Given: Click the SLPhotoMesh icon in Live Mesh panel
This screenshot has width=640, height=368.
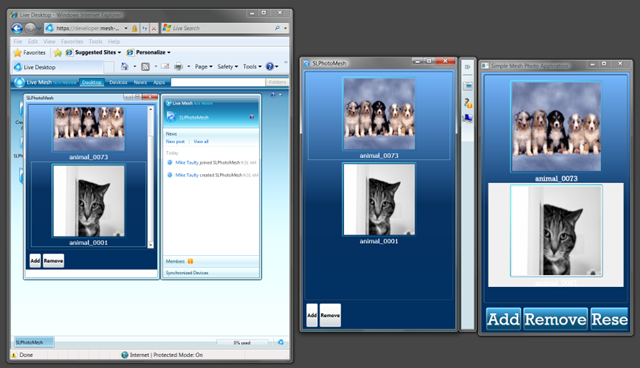Looking at the screenshot, I should (171, 117).
